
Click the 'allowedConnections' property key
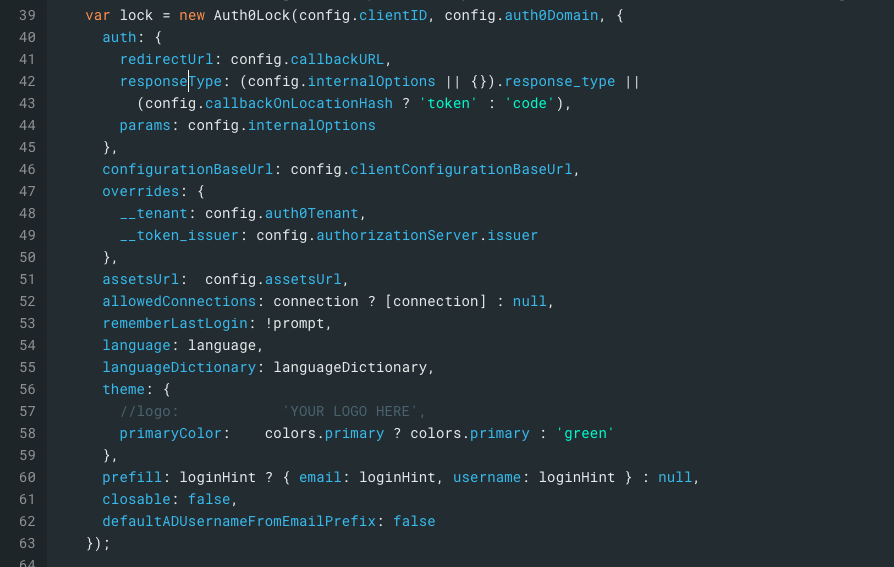click(x=180, y=301)
